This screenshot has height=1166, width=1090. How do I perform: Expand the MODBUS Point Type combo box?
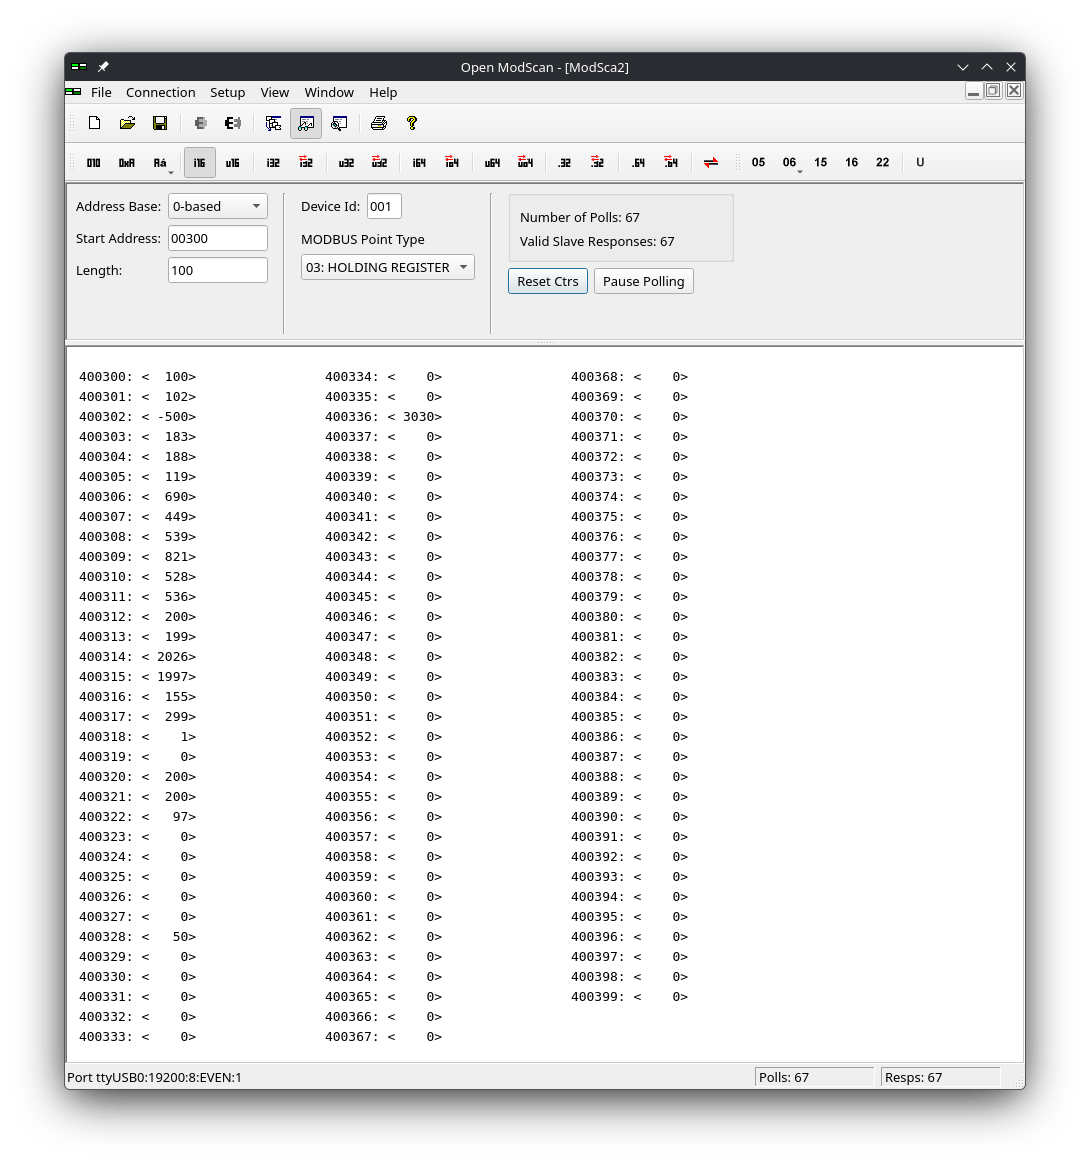[387, 267]
